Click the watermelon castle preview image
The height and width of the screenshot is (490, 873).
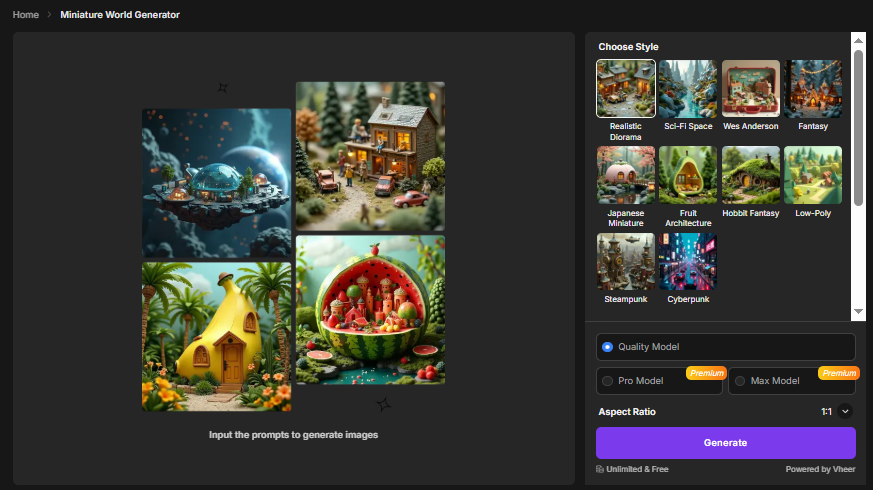coord(370,310)
